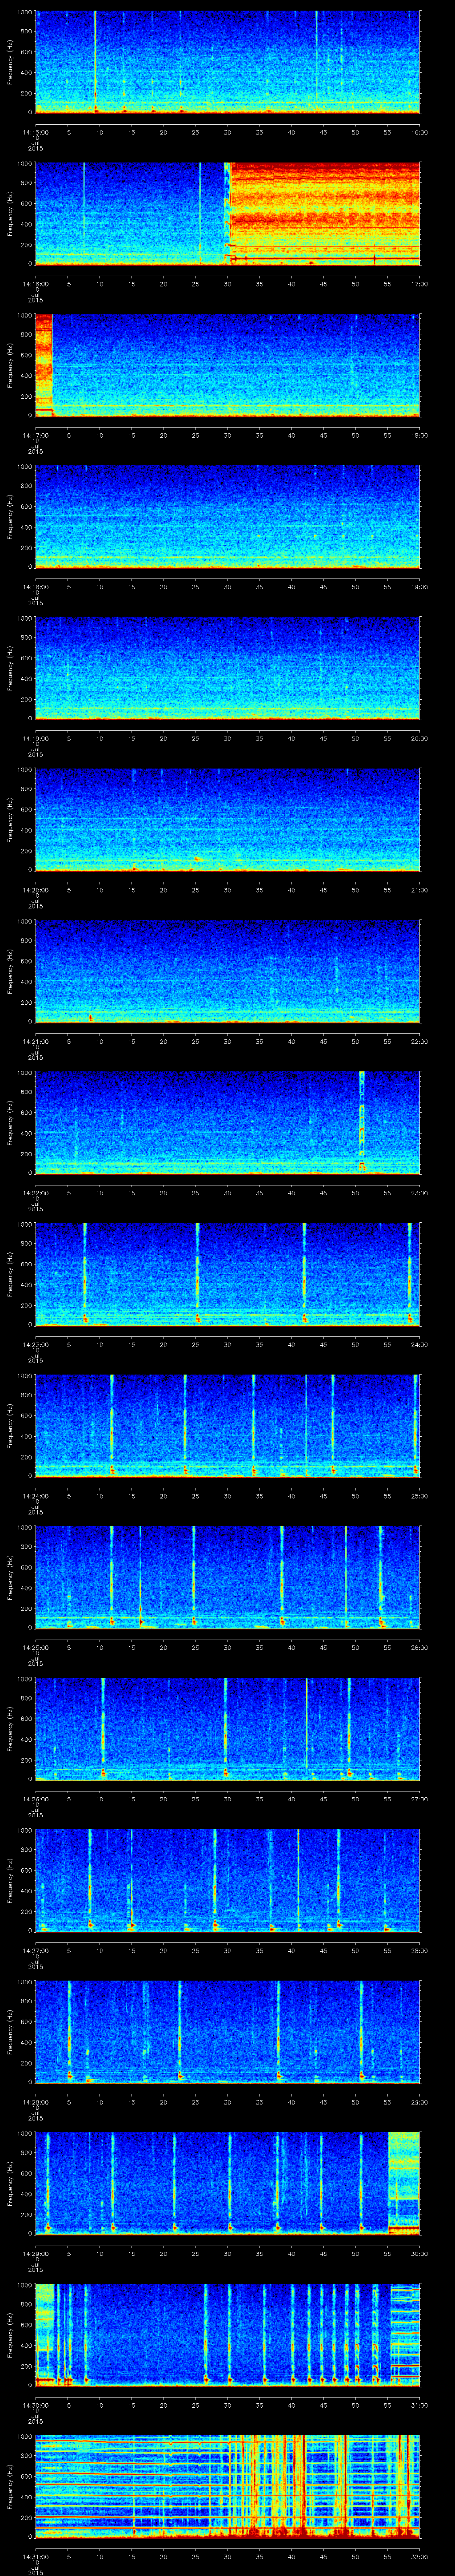
Task: Click the 16:00 end time label
Action: [419, 133]
